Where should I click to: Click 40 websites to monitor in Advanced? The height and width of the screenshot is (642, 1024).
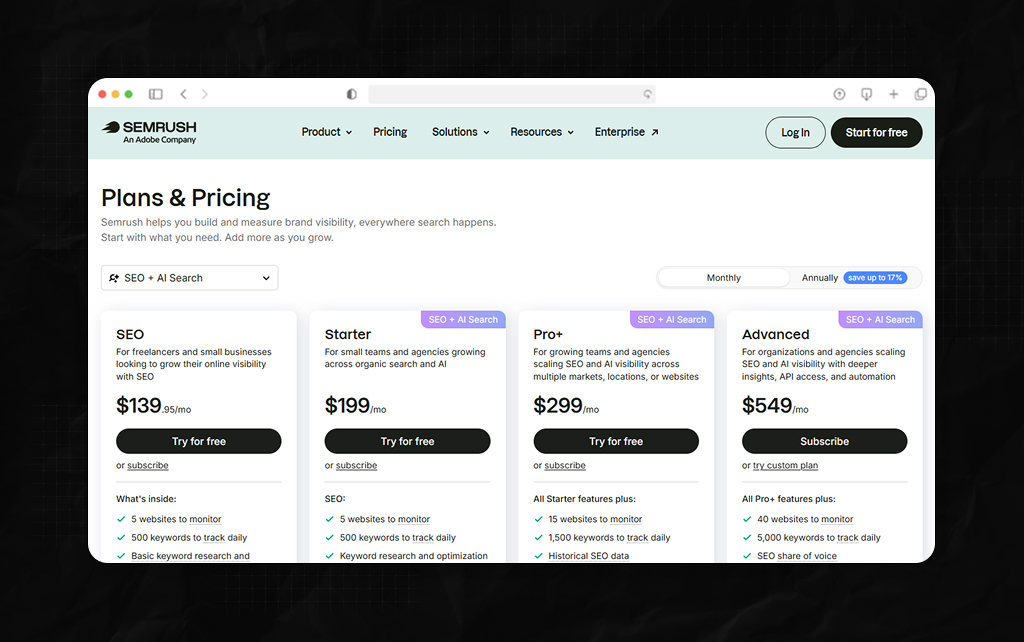(805, 519)
